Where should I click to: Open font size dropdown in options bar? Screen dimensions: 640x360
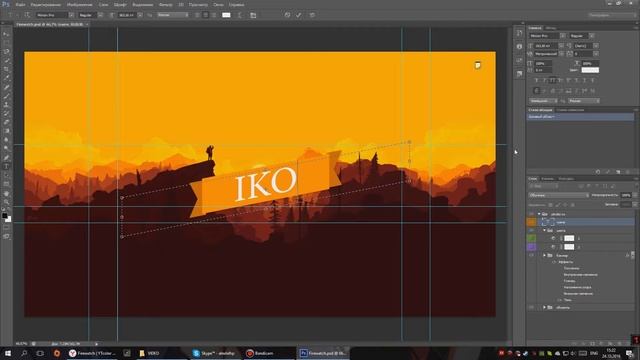point(140,15)
